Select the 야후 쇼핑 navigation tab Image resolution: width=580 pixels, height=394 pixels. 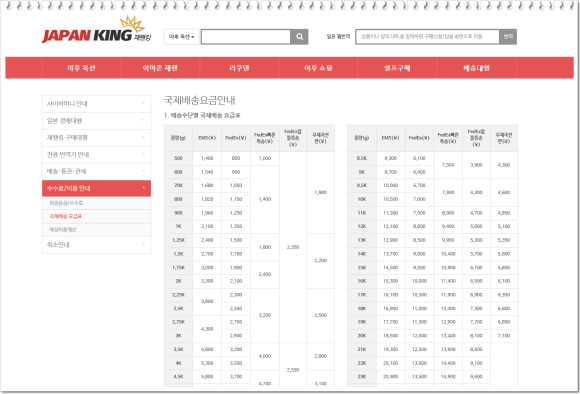click(x=318, y=68)
